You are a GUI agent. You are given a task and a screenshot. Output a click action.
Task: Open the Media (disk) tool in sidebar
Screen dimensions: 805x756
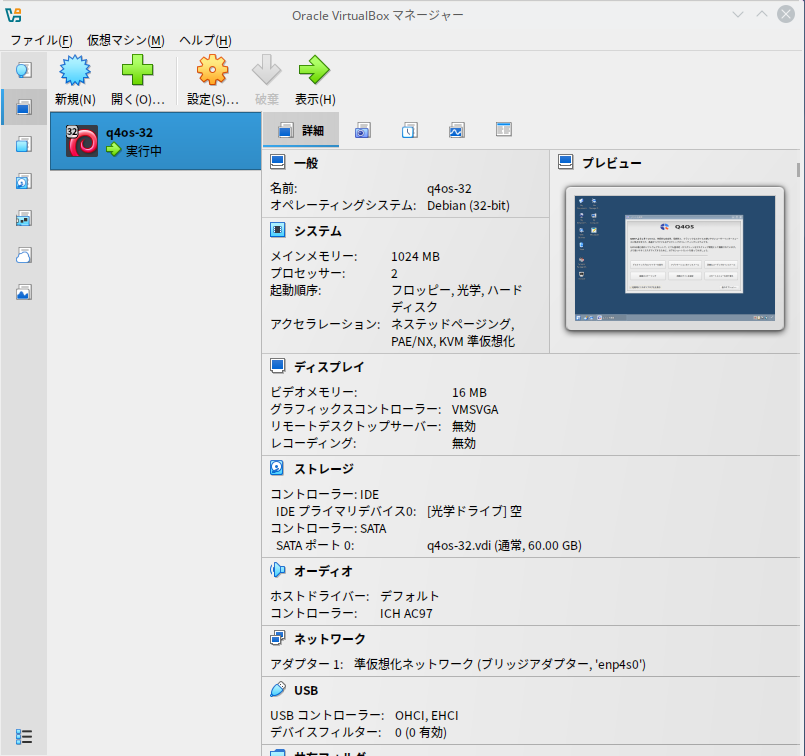pos(24,181)
